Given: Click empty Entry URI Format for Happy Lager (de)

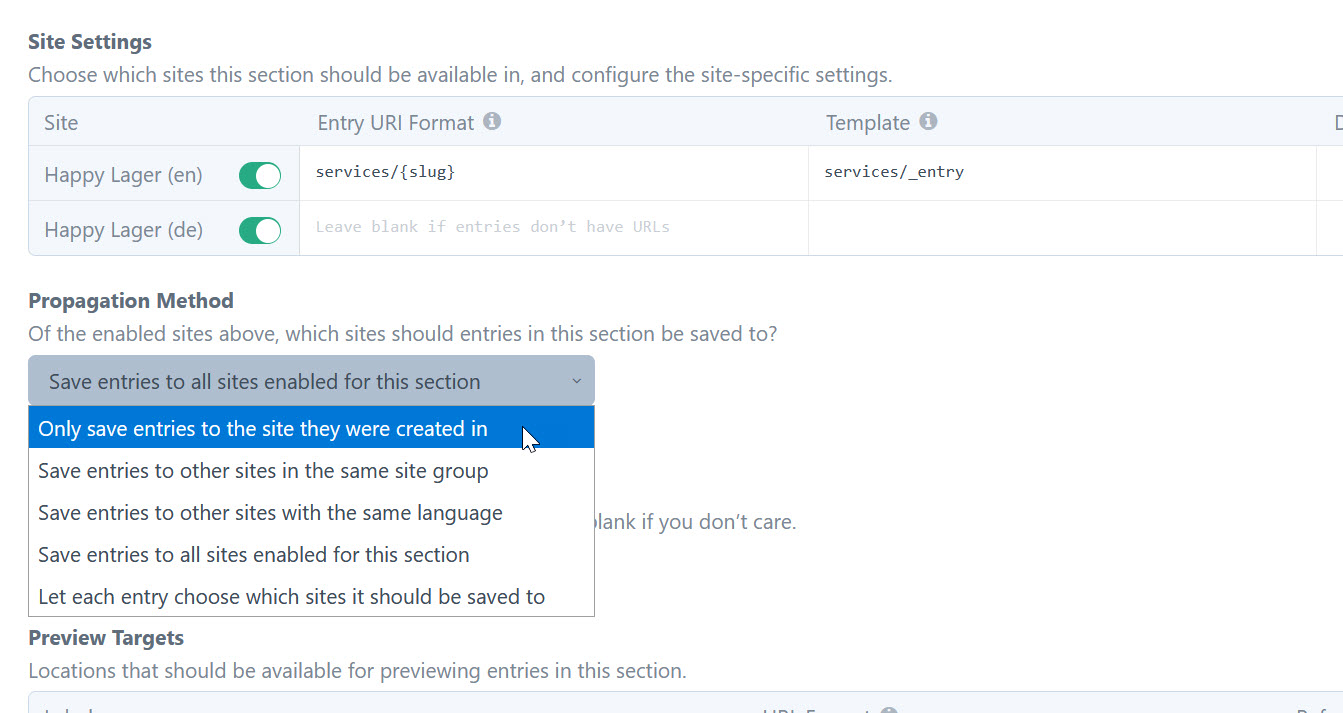Looking at the screenshot, I should 553,228.
